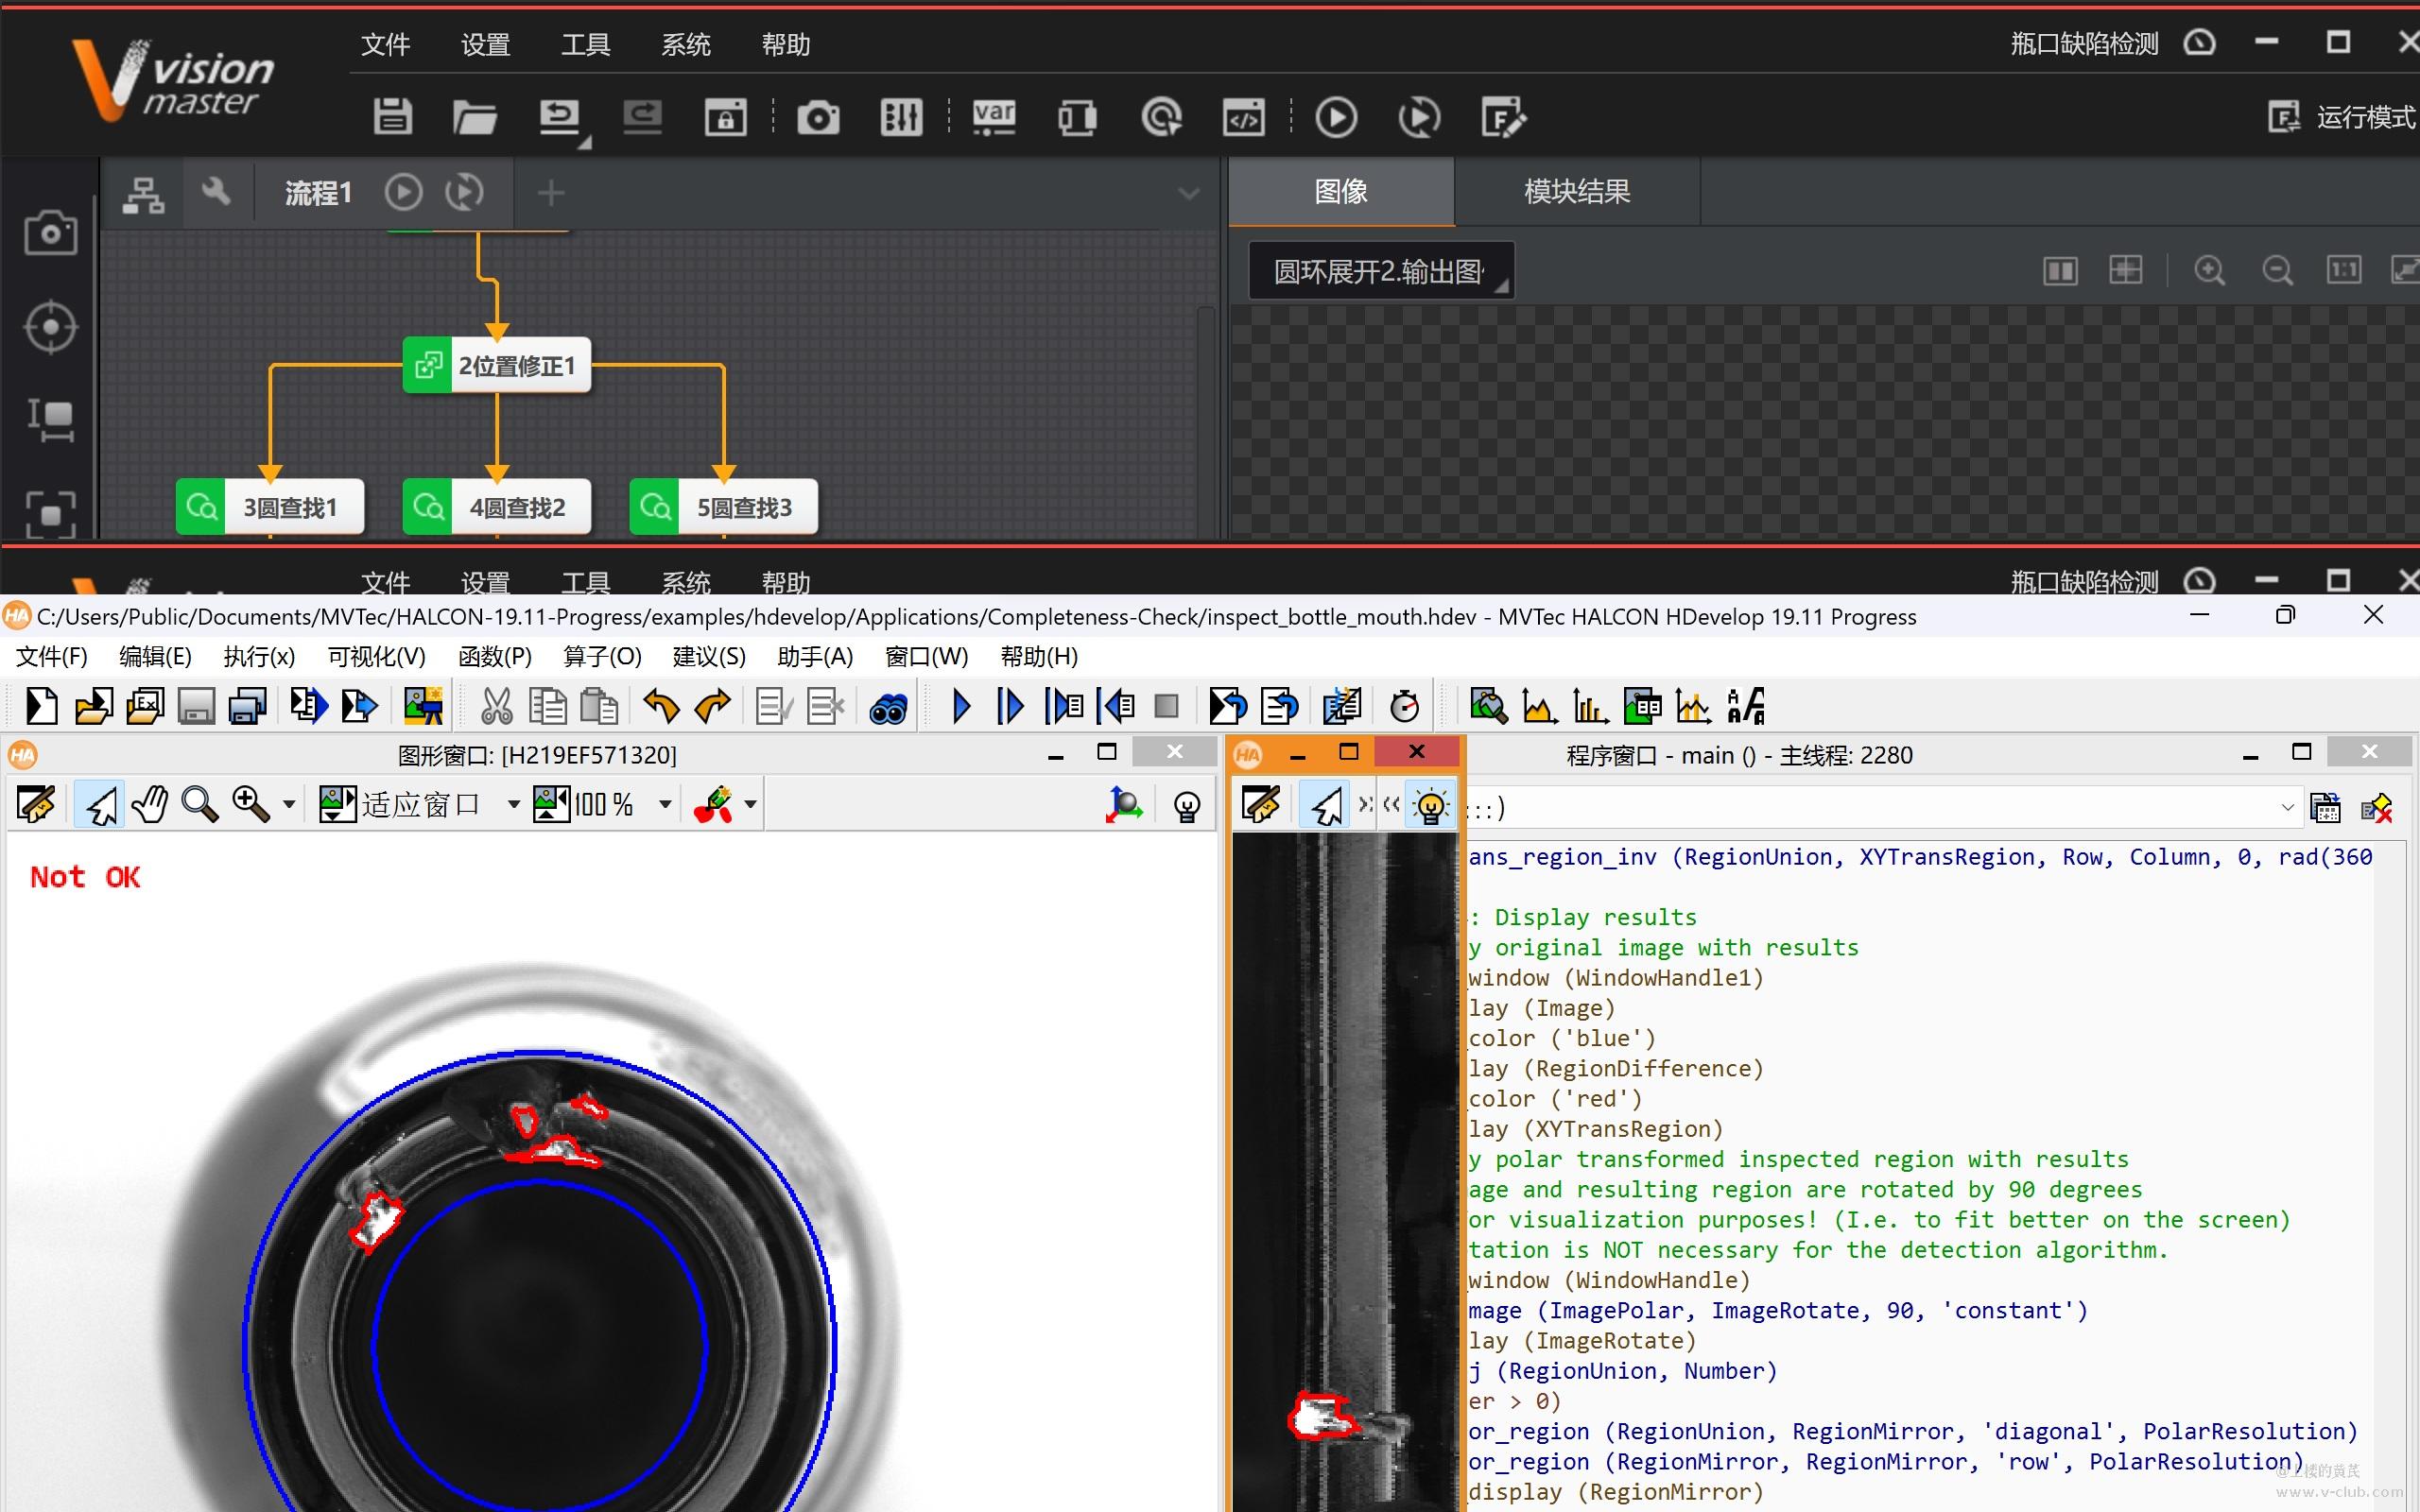Viewport: 2420px width, 1512px height.
Task: Click 3D plot mode icon in graphics window
Action: tap(1124, 805)
